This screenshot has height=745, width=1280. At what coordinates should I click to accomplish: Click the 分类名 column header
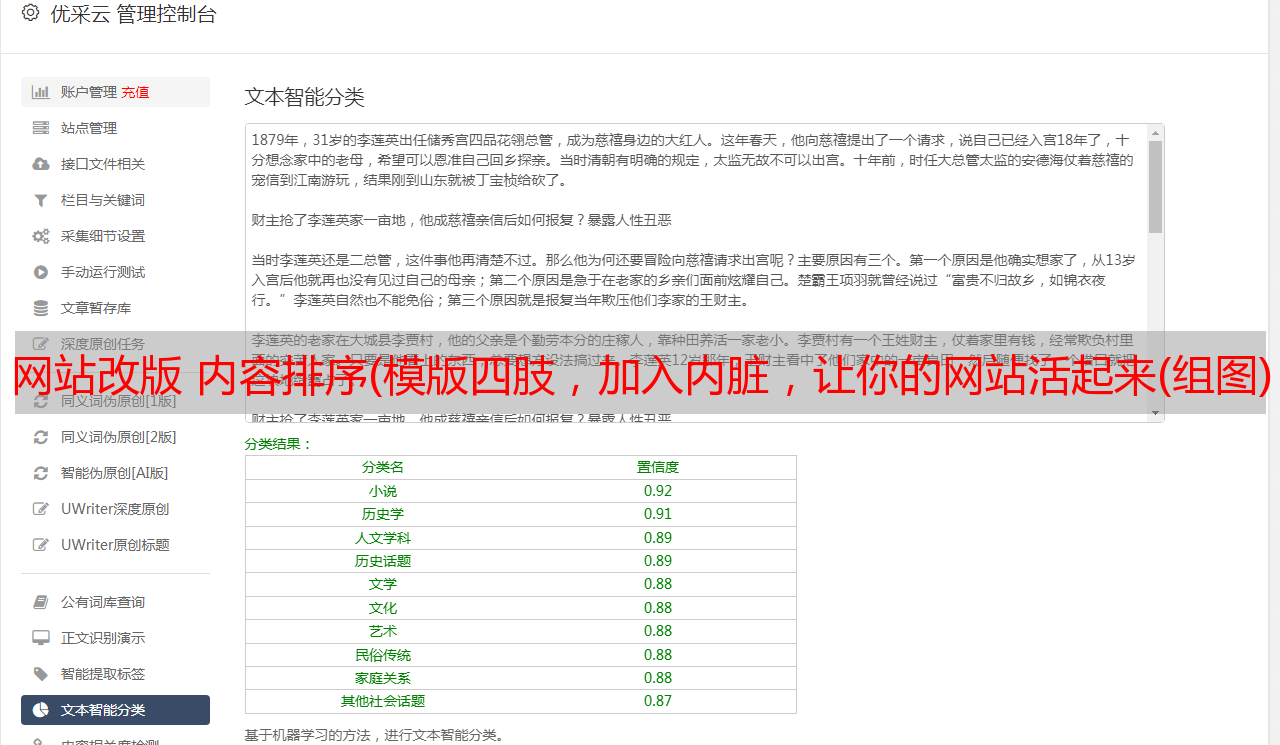(x=383, y=467)
